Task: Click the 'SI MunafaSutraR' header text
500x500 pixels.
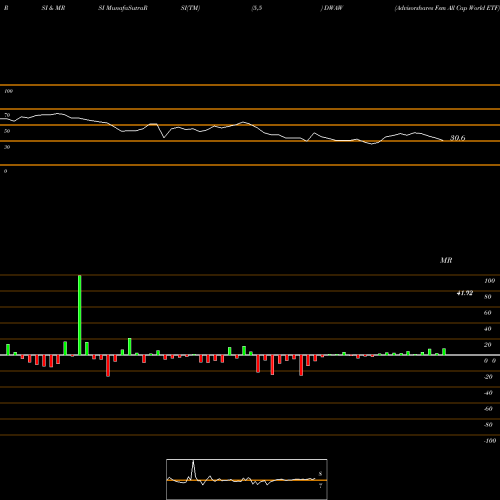Action: (x=123, y=8)
